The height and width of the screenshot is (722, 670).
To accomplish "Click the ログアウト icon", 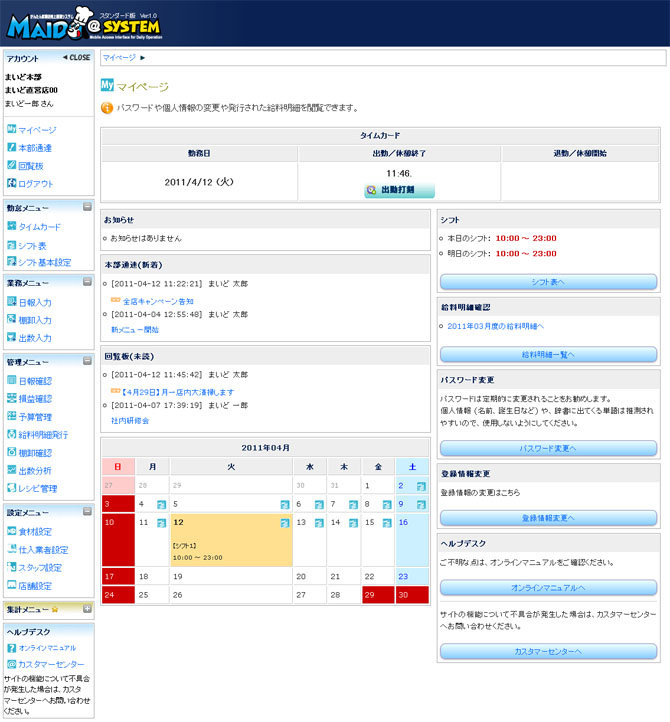I will 12,183.
